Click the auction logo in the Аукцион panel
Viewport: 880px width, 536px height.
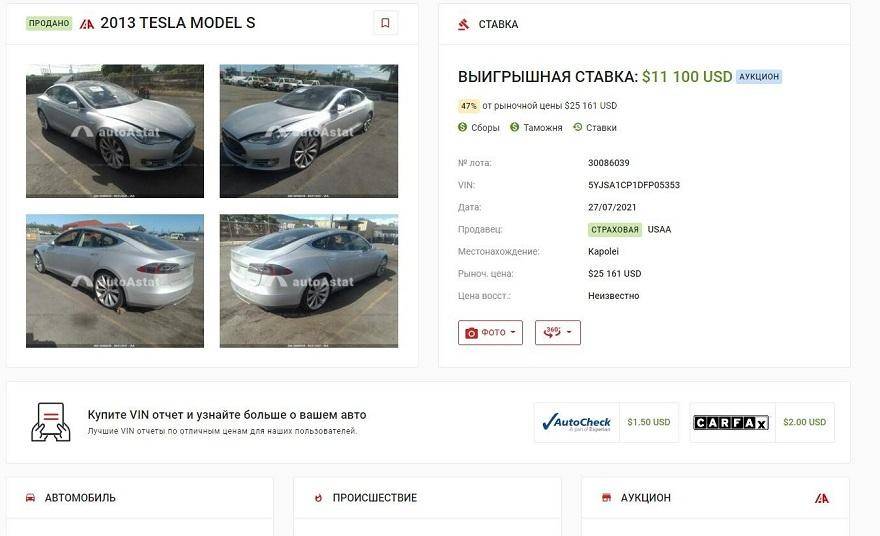[x=822, y=497]
